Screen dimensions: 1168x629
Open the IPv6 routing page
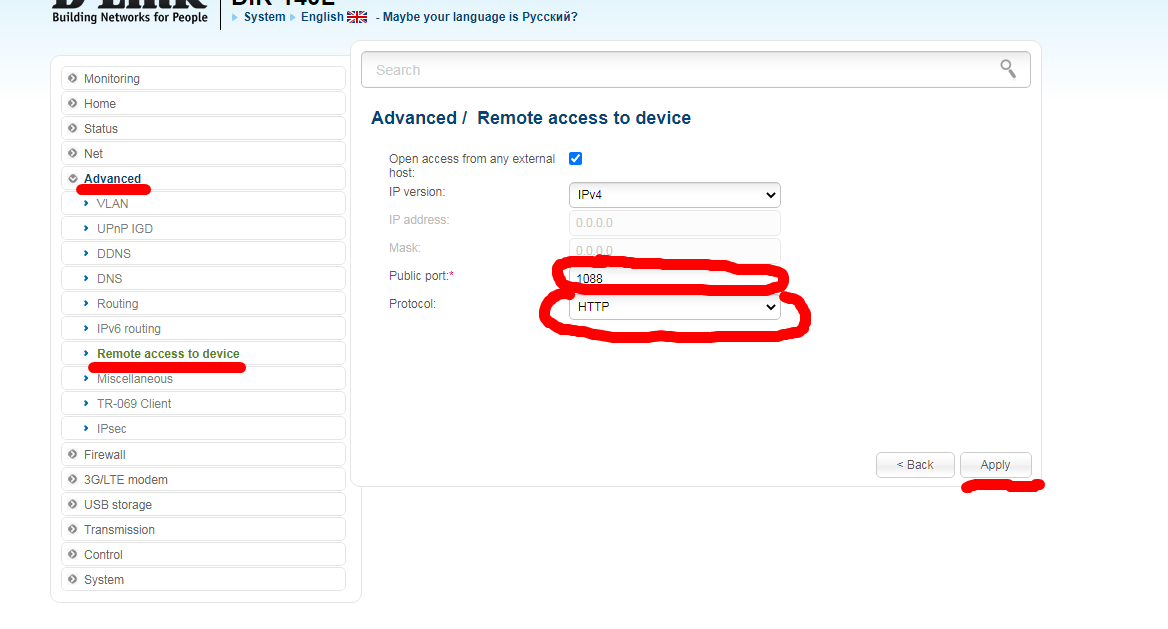point(203,329)
